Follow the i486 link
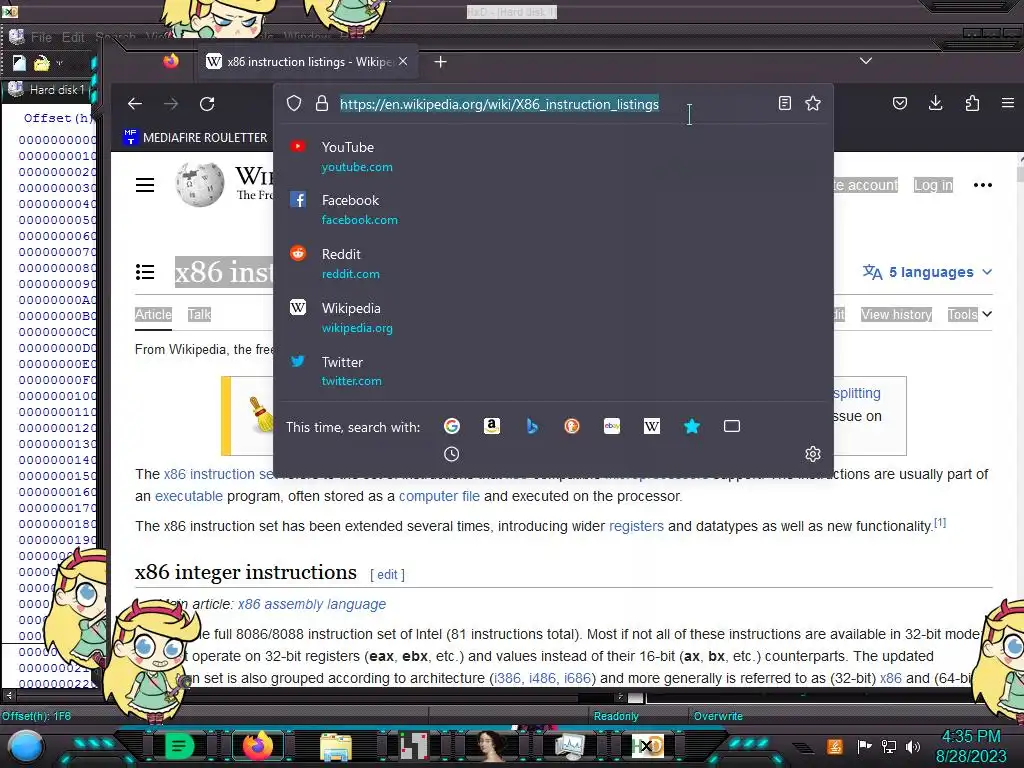The width and height of the screenshot is (1024, 768). click(542, 678)
